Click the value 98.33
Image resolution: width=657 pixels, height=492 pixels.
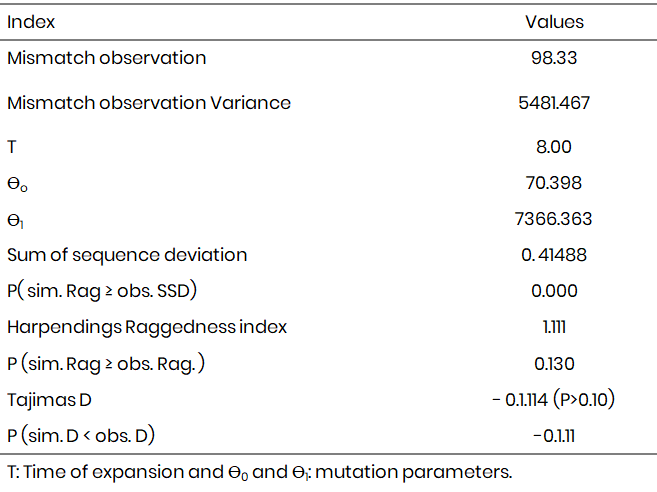pyautogui.click(x=554, y=58)
